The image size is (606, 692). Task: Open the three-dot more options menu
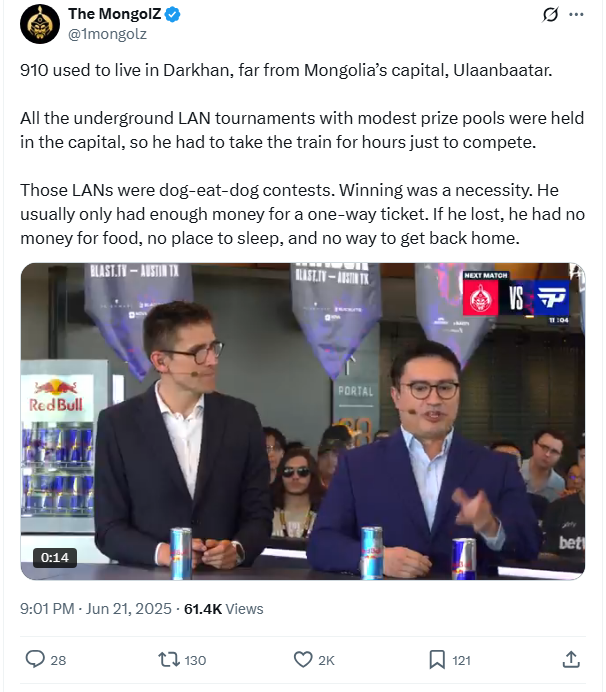point(576,15)
